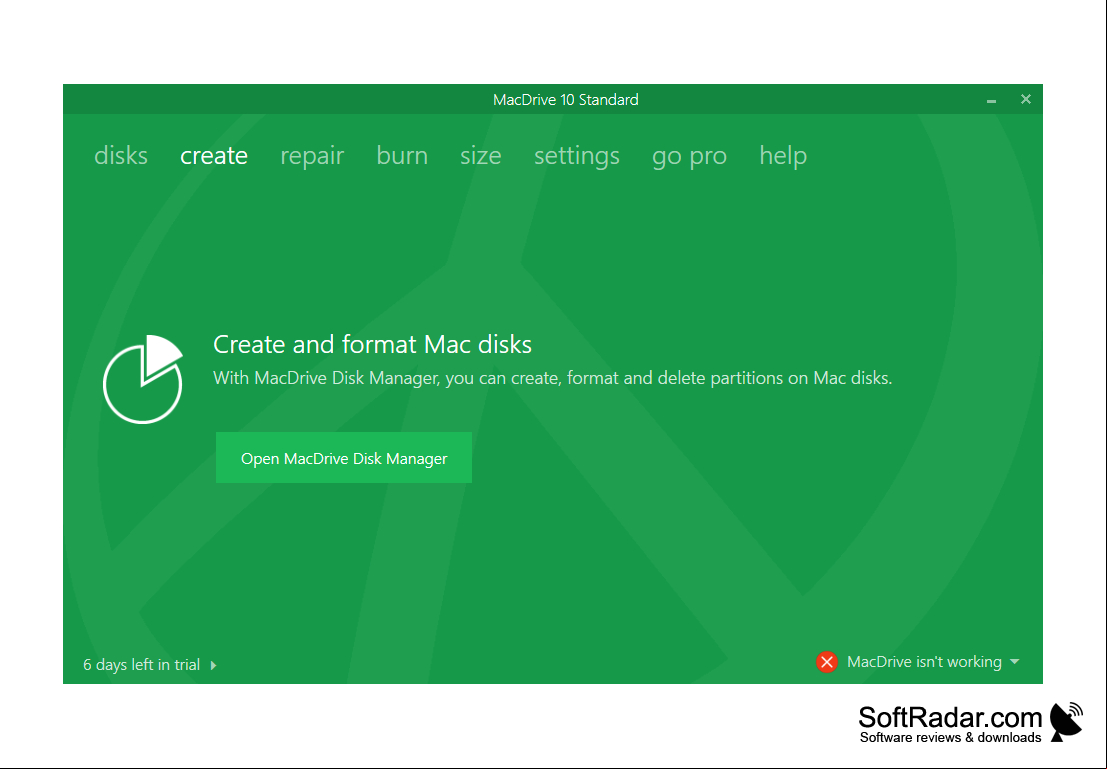Viewport: 1107px width, 769px height.
Task: Switch to the disks tab
Action: 121,155
